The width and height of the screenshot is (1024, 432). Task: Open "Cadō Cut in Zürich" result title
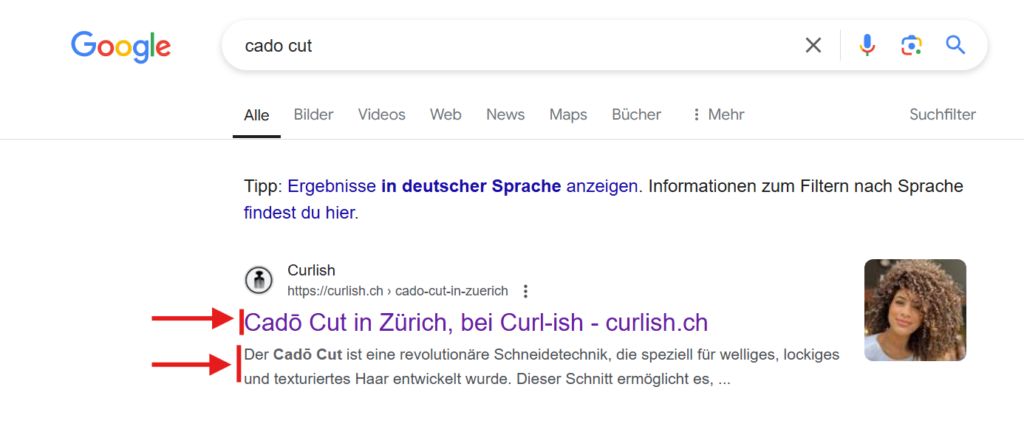click(476, 322)
